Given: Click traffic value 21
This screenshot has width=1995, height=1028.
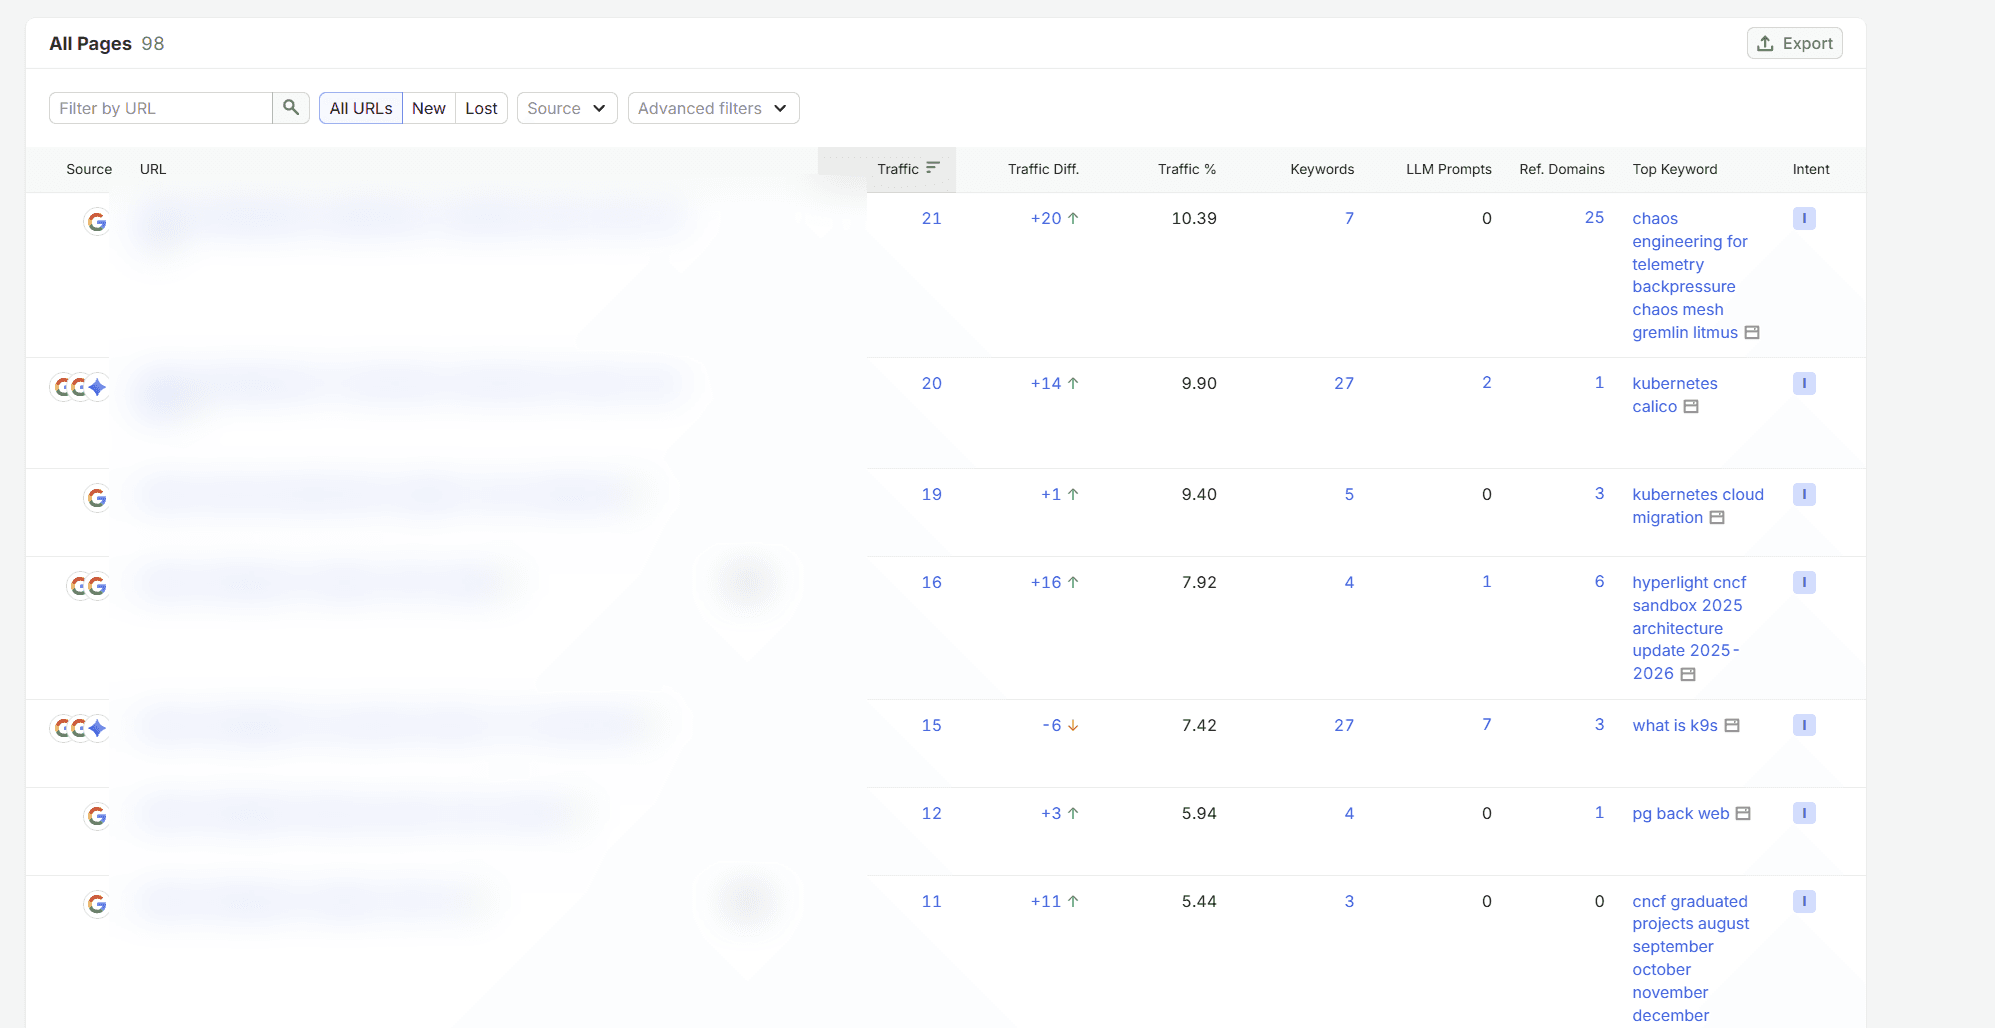Looking at the screenshot, I should point(931,218).
